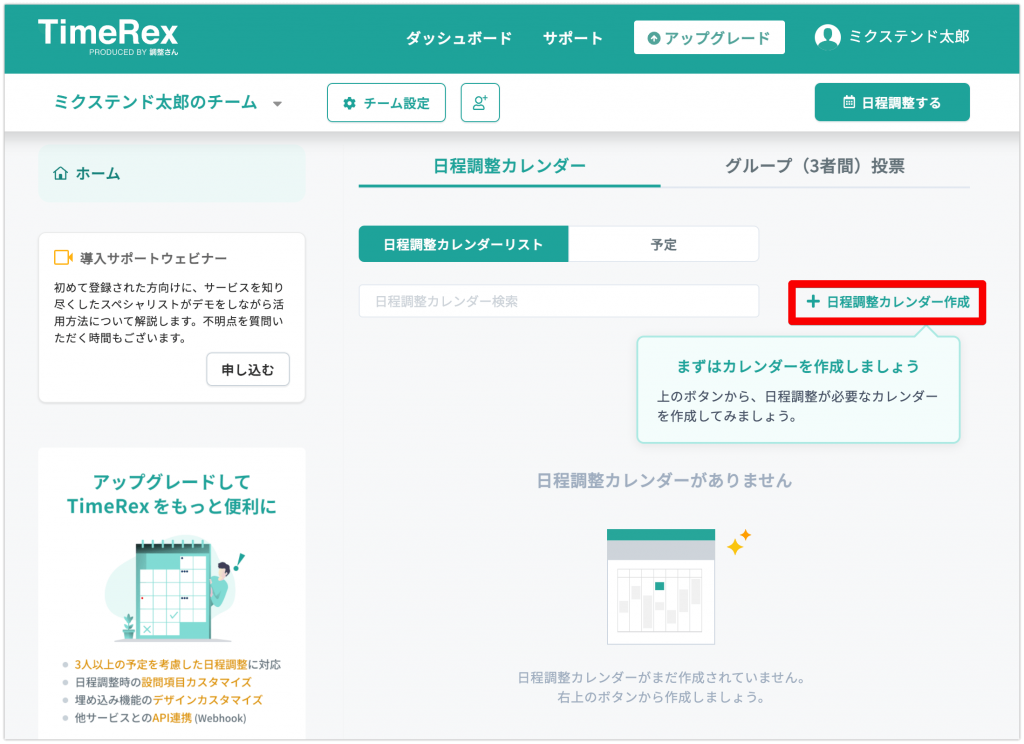This screenshot has width=1024, height=744.
Task: Open the ダッシュボード menu item
Action: tap(458, 37)
